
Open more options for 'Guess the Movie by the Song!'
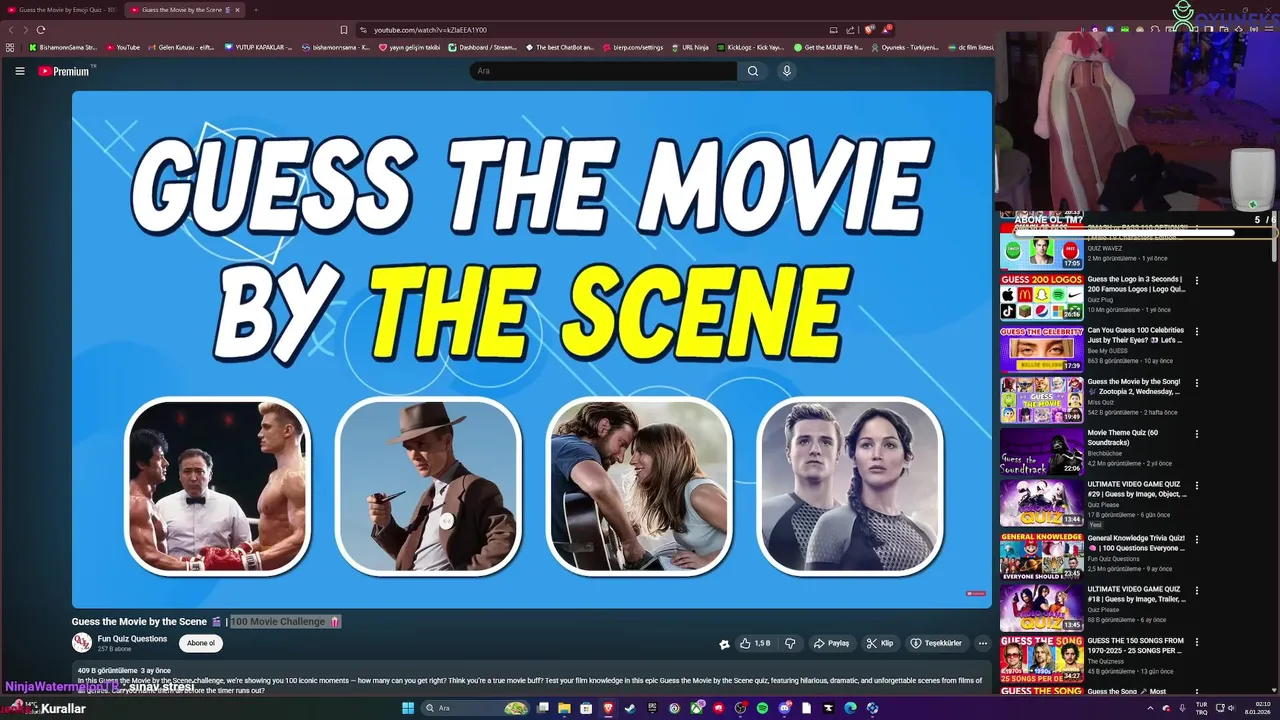point(1197,383)
